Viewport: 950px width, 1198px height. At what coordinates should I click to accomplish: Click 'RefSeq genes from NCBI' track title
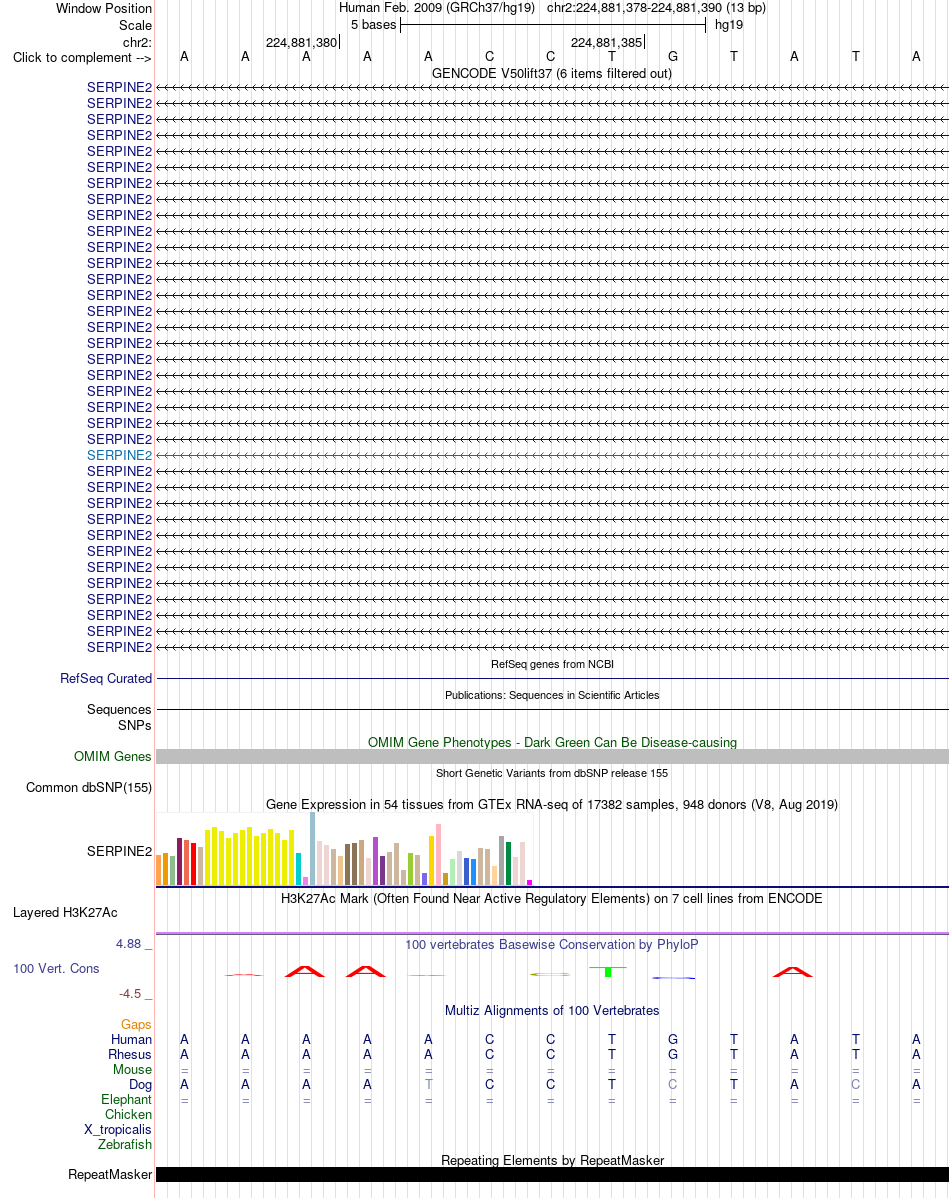click(552, 664)
